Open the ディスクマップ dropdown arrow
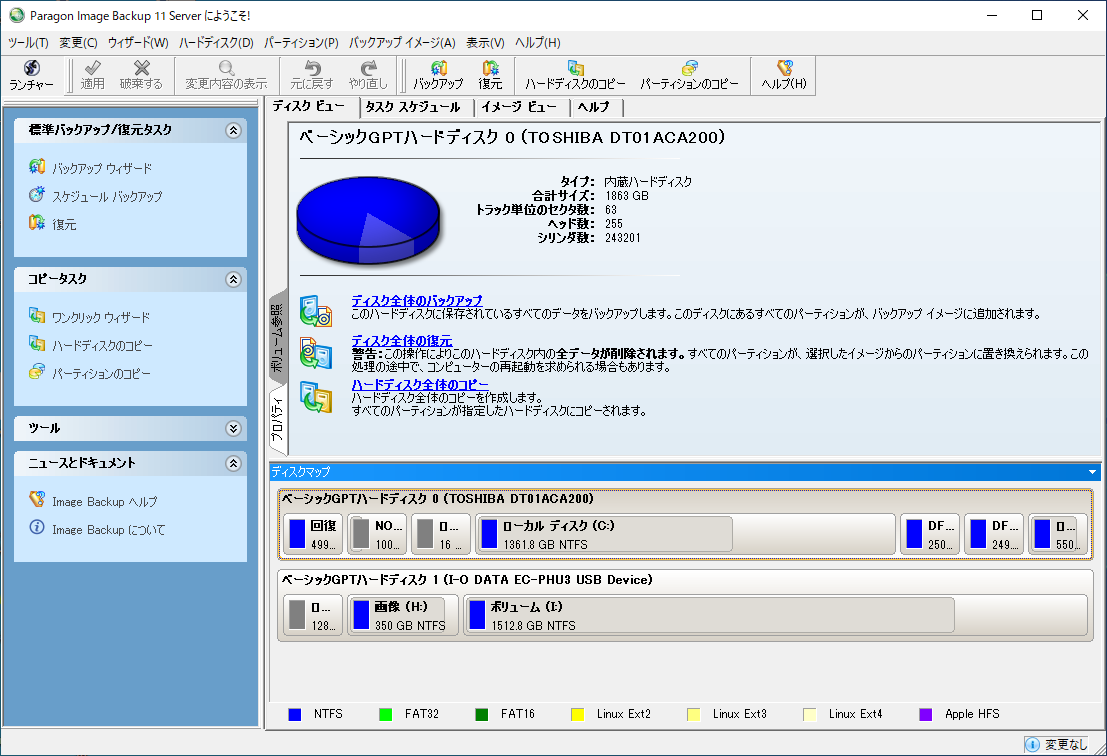The image size is (1107, 756). click(1092, 471)
